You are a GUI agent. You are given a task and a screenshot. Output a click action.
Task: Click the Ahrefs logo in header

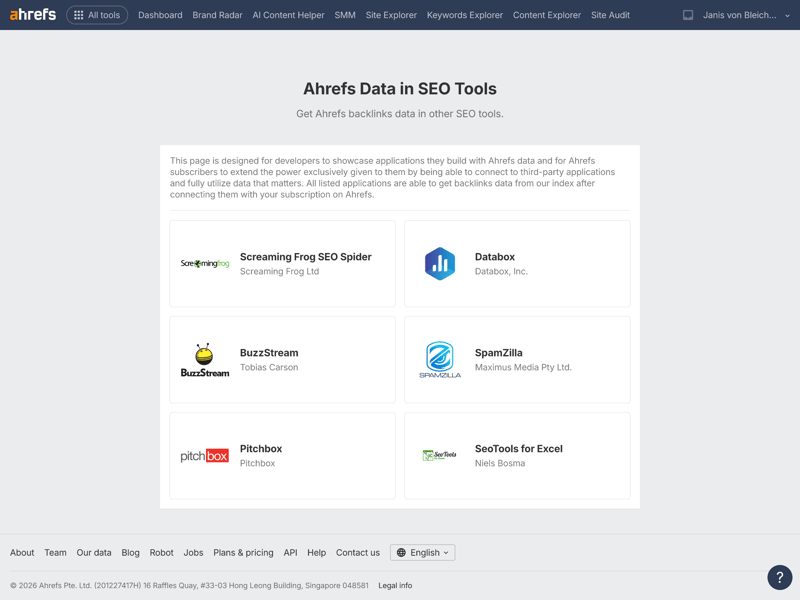click(x=33, y=15)
